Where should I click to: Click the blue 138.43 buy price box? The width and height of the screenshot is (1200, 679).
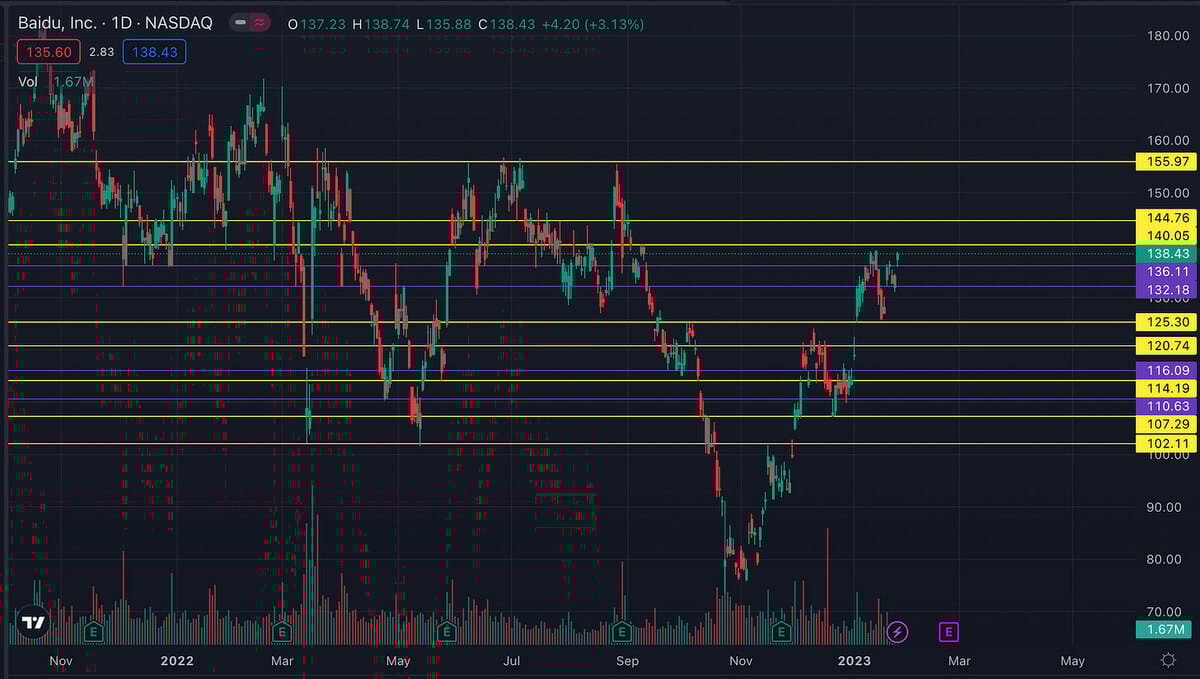coord(154,52)
